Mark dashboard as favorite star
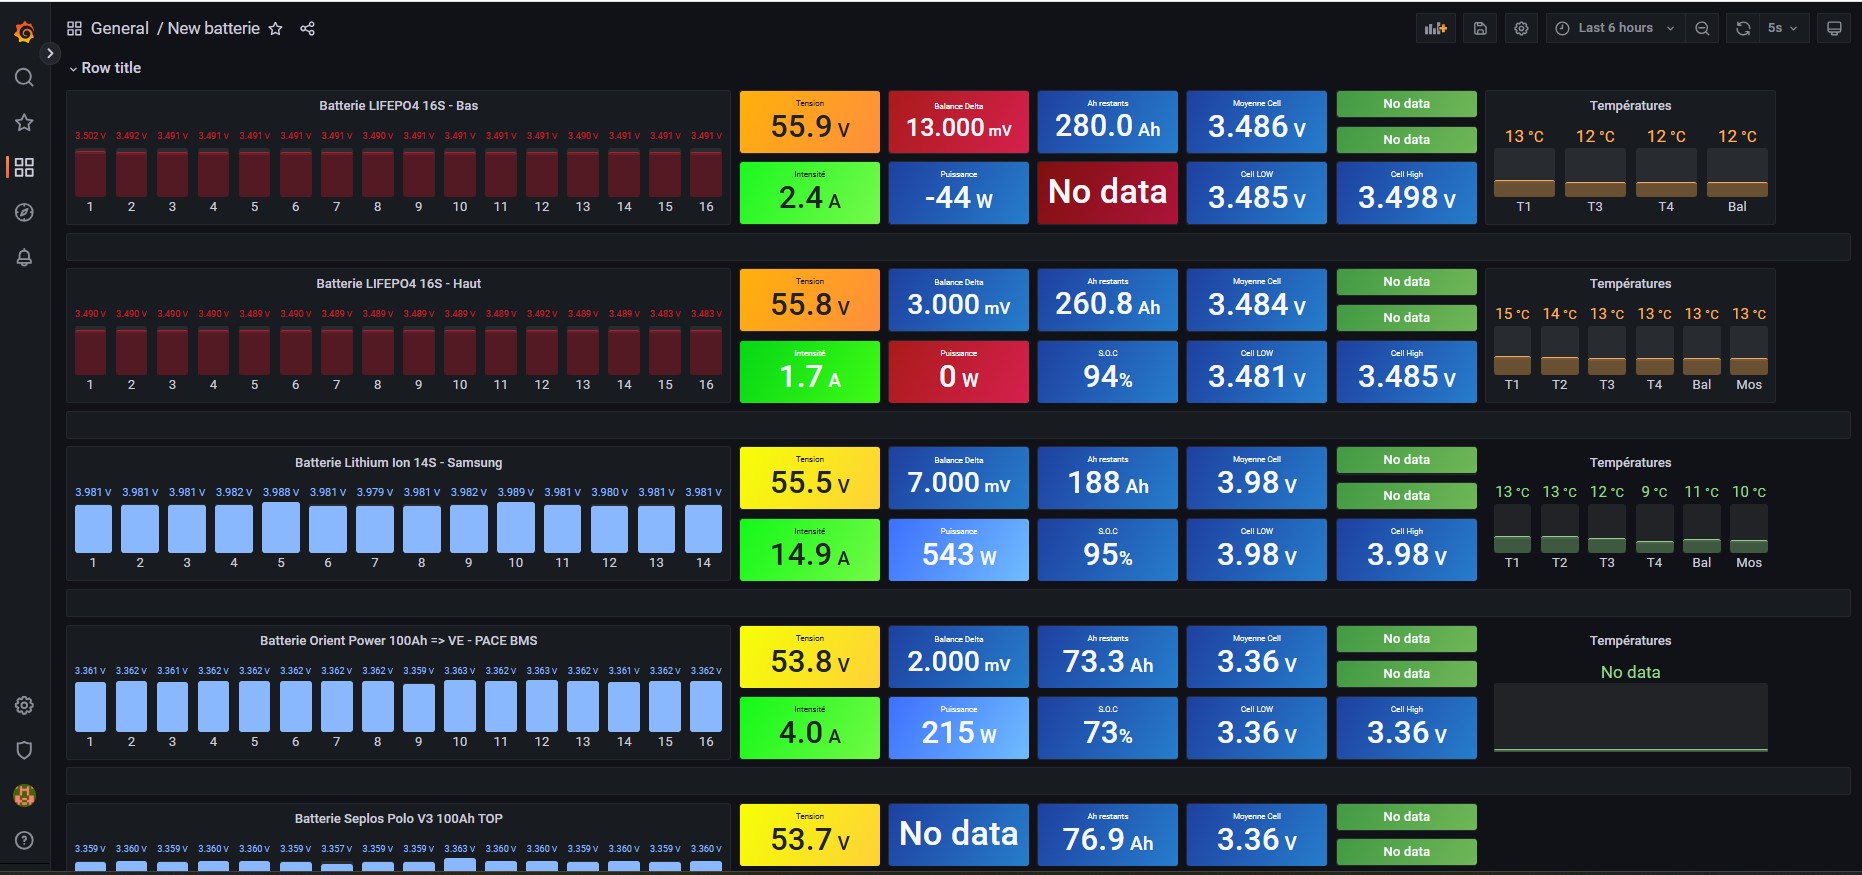Viewport: 1862px width, 875px height. pos(276,29)
